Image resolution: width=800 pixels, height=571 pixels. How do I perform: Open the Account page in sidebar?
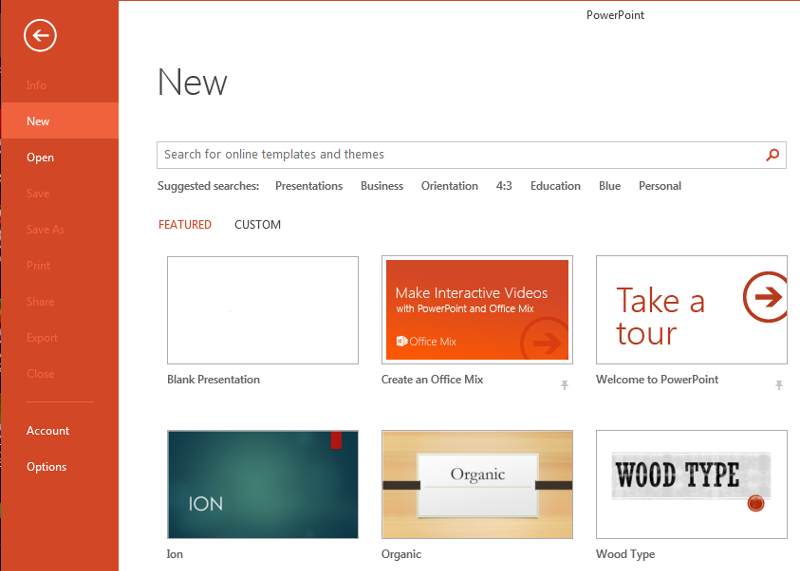[48, 431]
